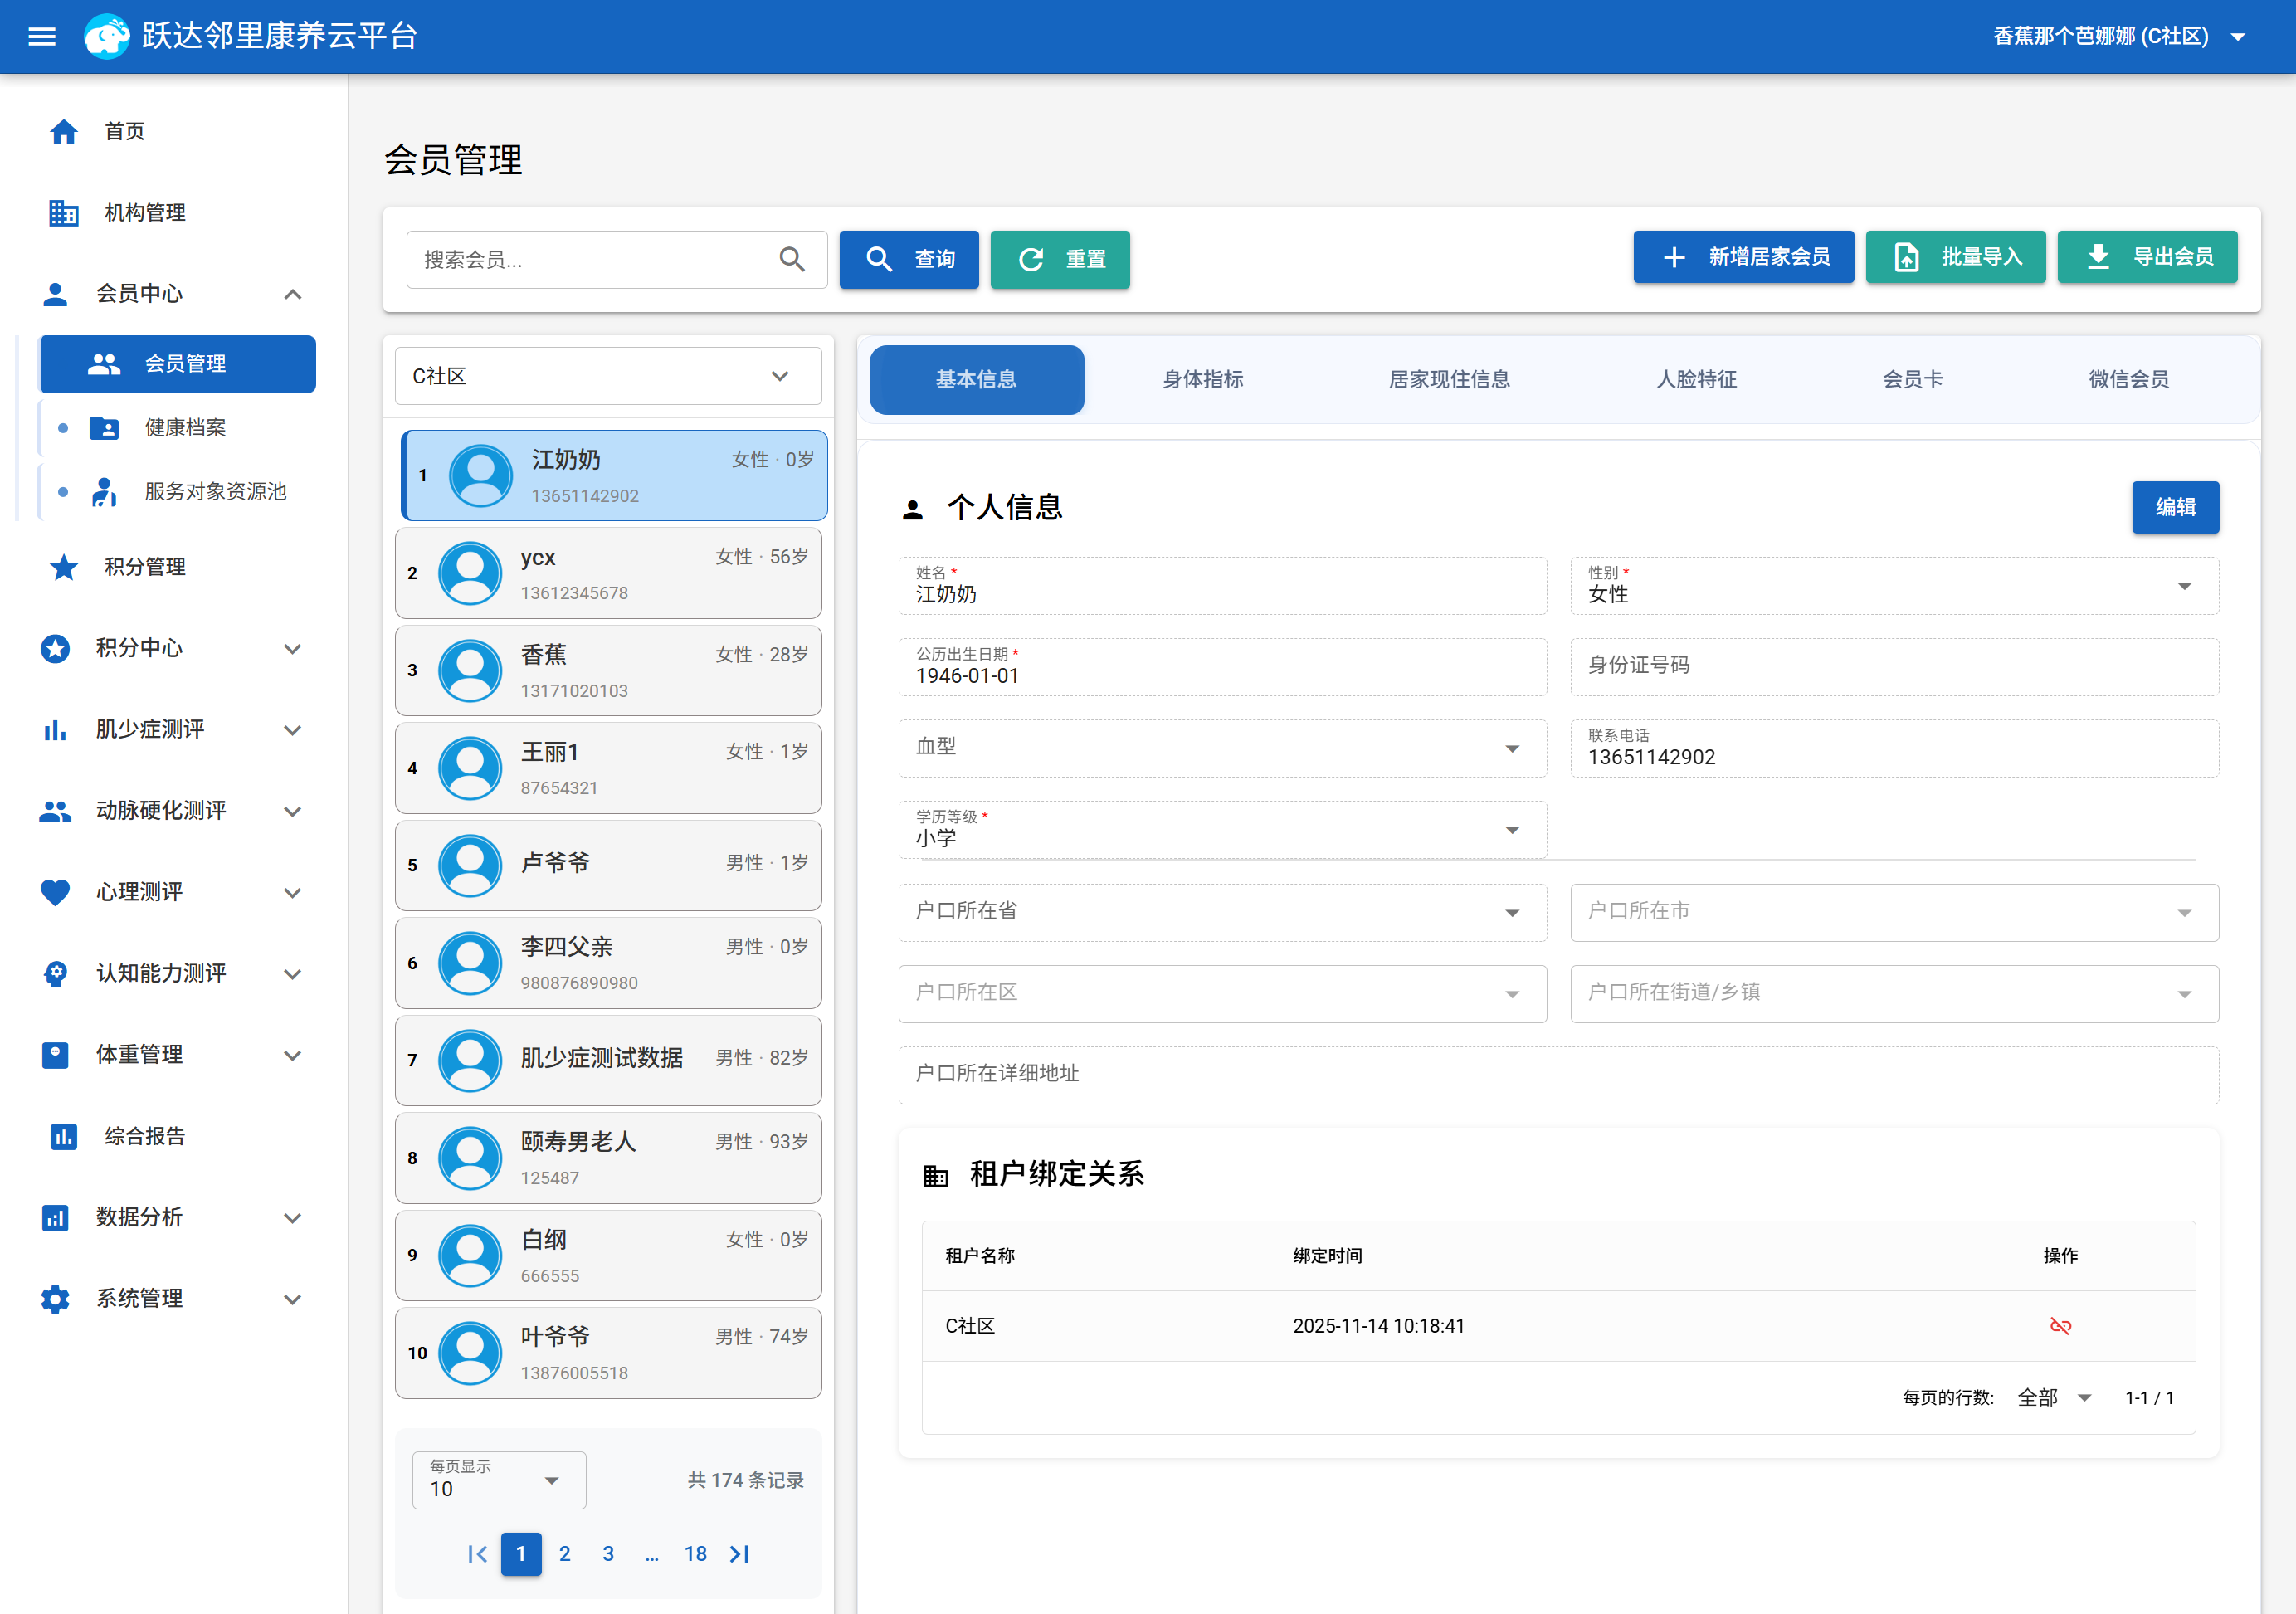Go to page 2 of member list
The width and height of the screenshot is (2296, 1614).
[565, 1554]
